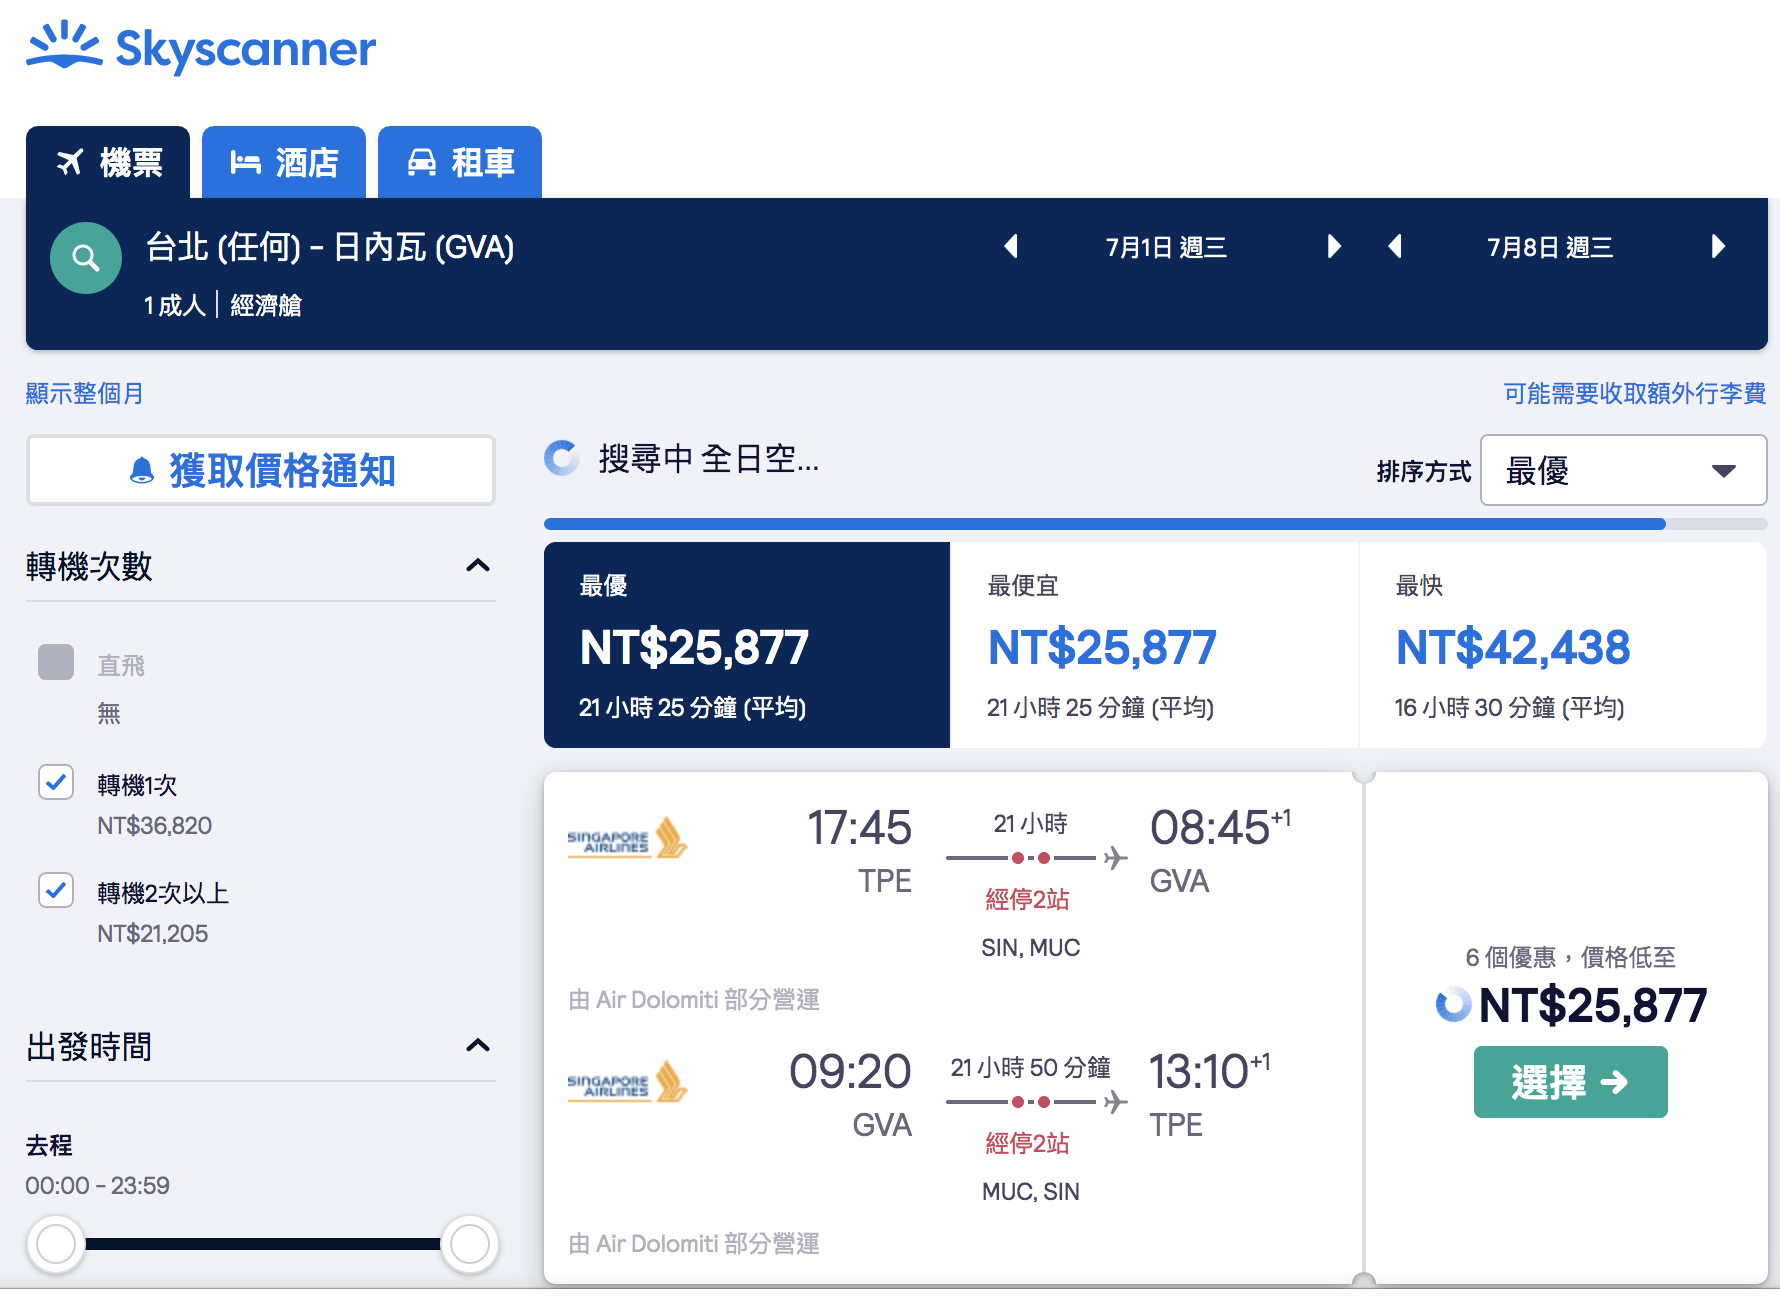
Task: Switch to the 機票 flights tab
Action: coord(108,162)
